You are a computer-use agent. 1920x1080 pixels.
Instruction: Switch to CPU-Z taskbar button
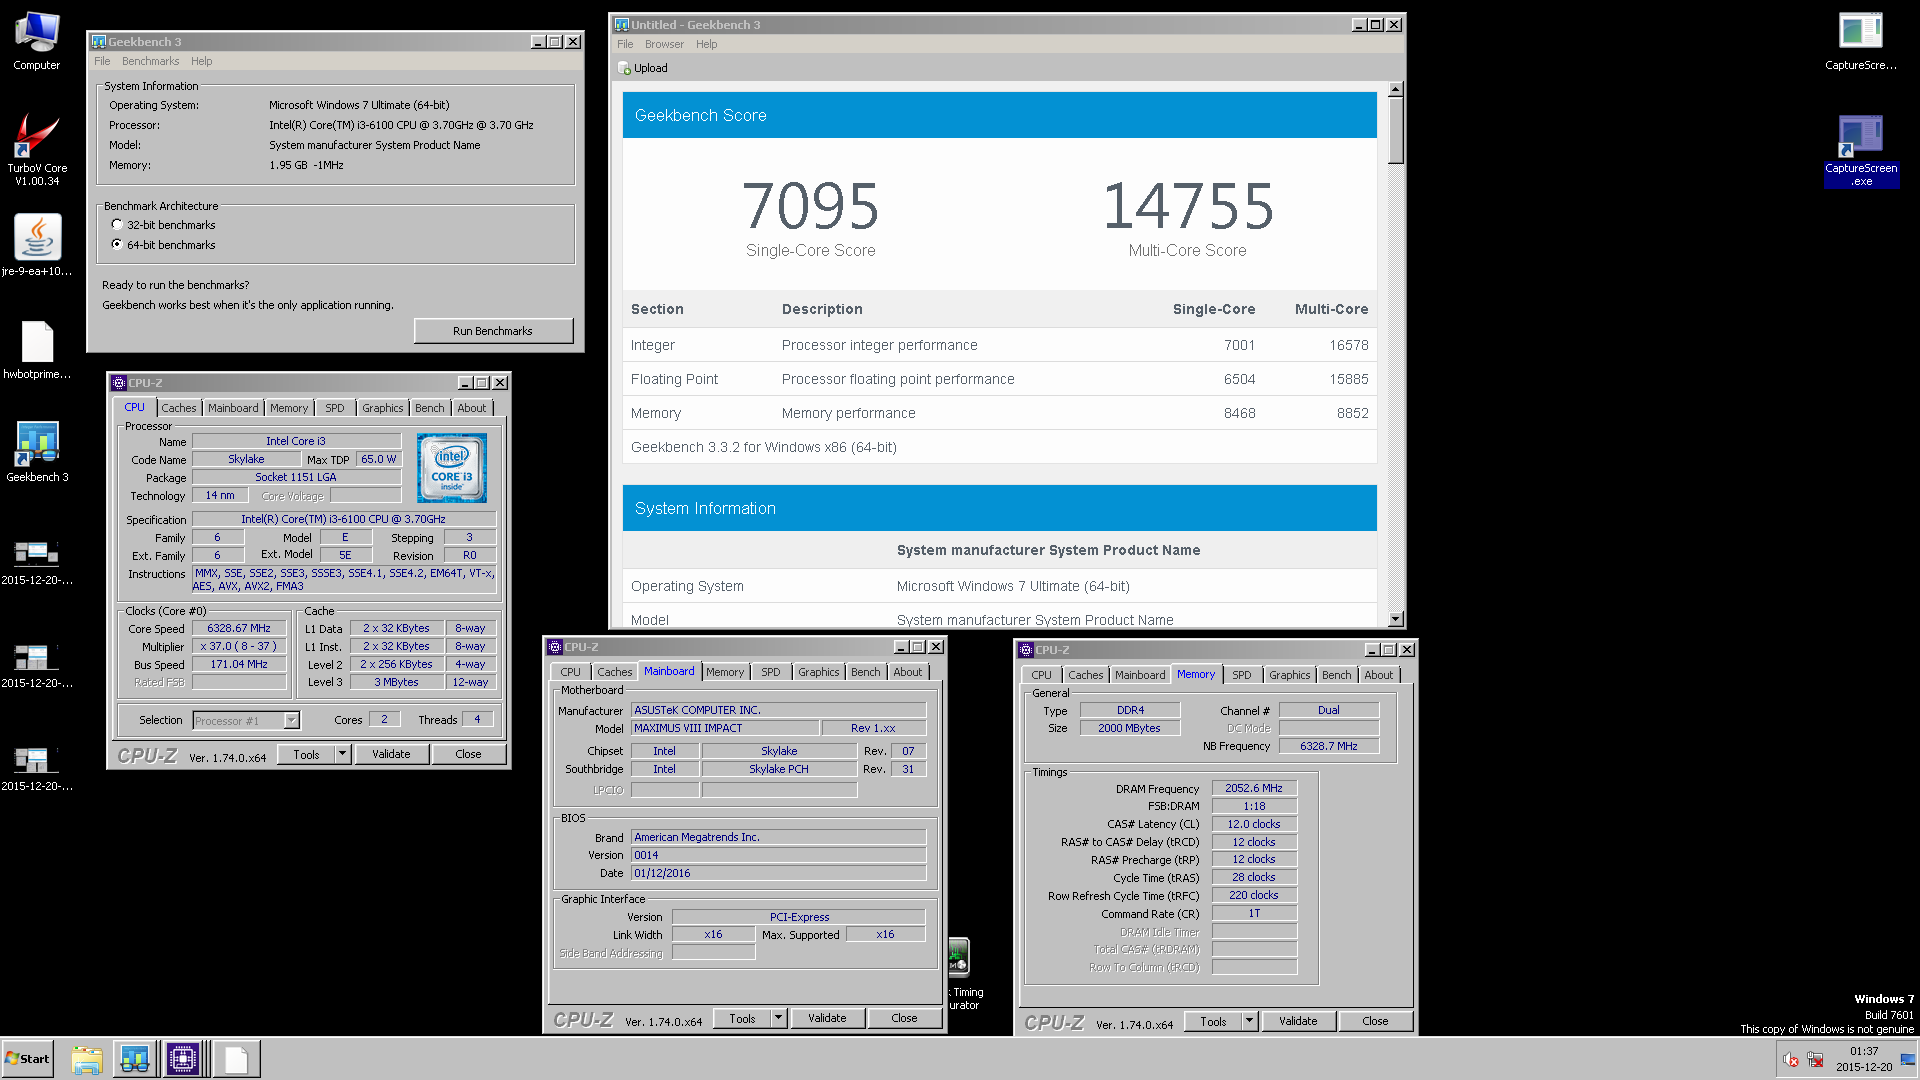(183, 1059)
